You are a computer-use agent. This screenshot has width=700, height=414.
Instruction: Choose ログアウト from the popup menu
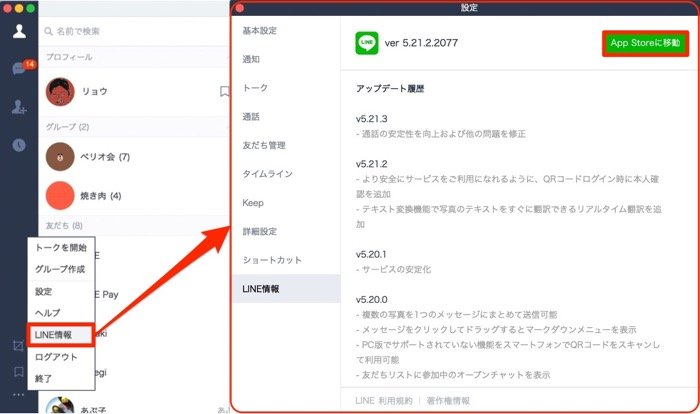(61, 357)
